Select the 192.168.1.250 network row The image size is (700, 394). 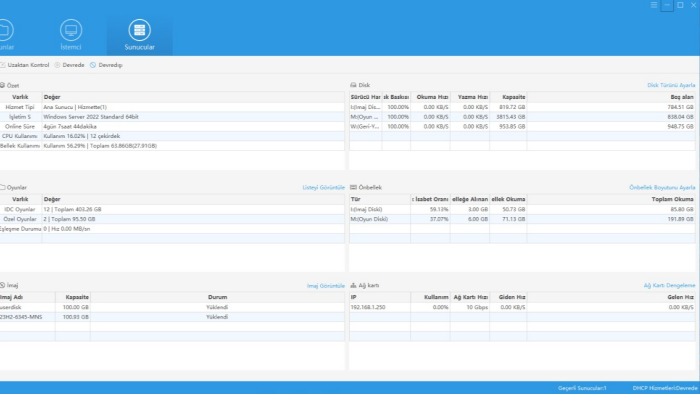[522, 307]
